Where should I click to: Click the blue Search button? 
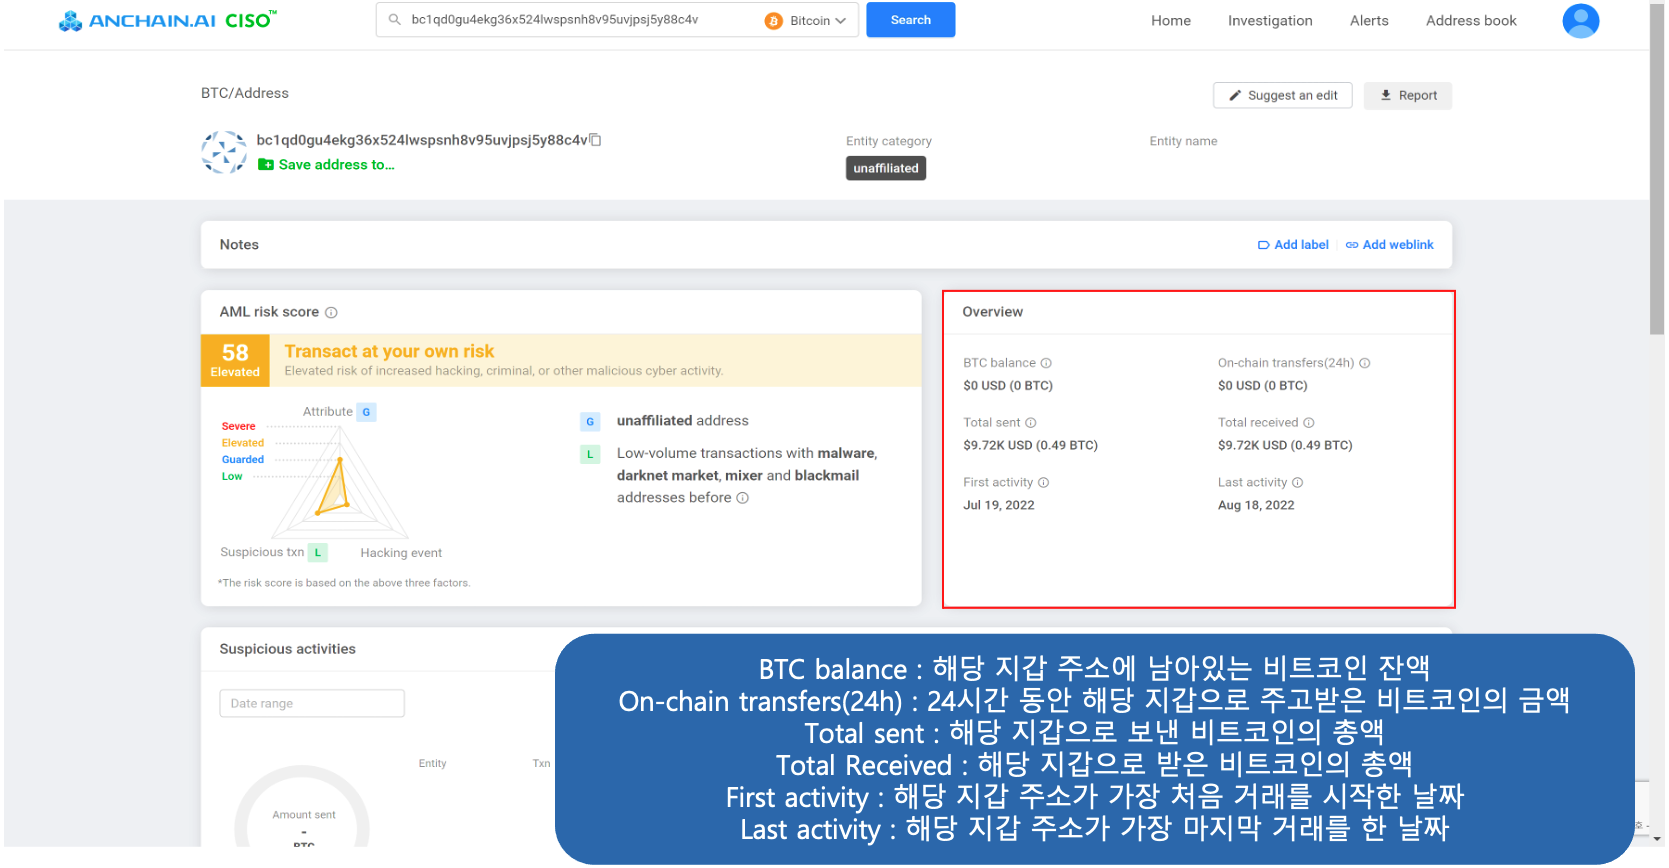pyautogui.click(x=910, y=20)
